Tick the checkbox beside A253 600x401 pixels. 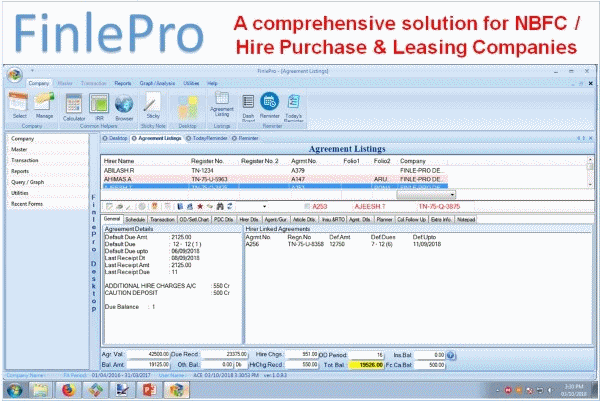[x=307, y=206]
